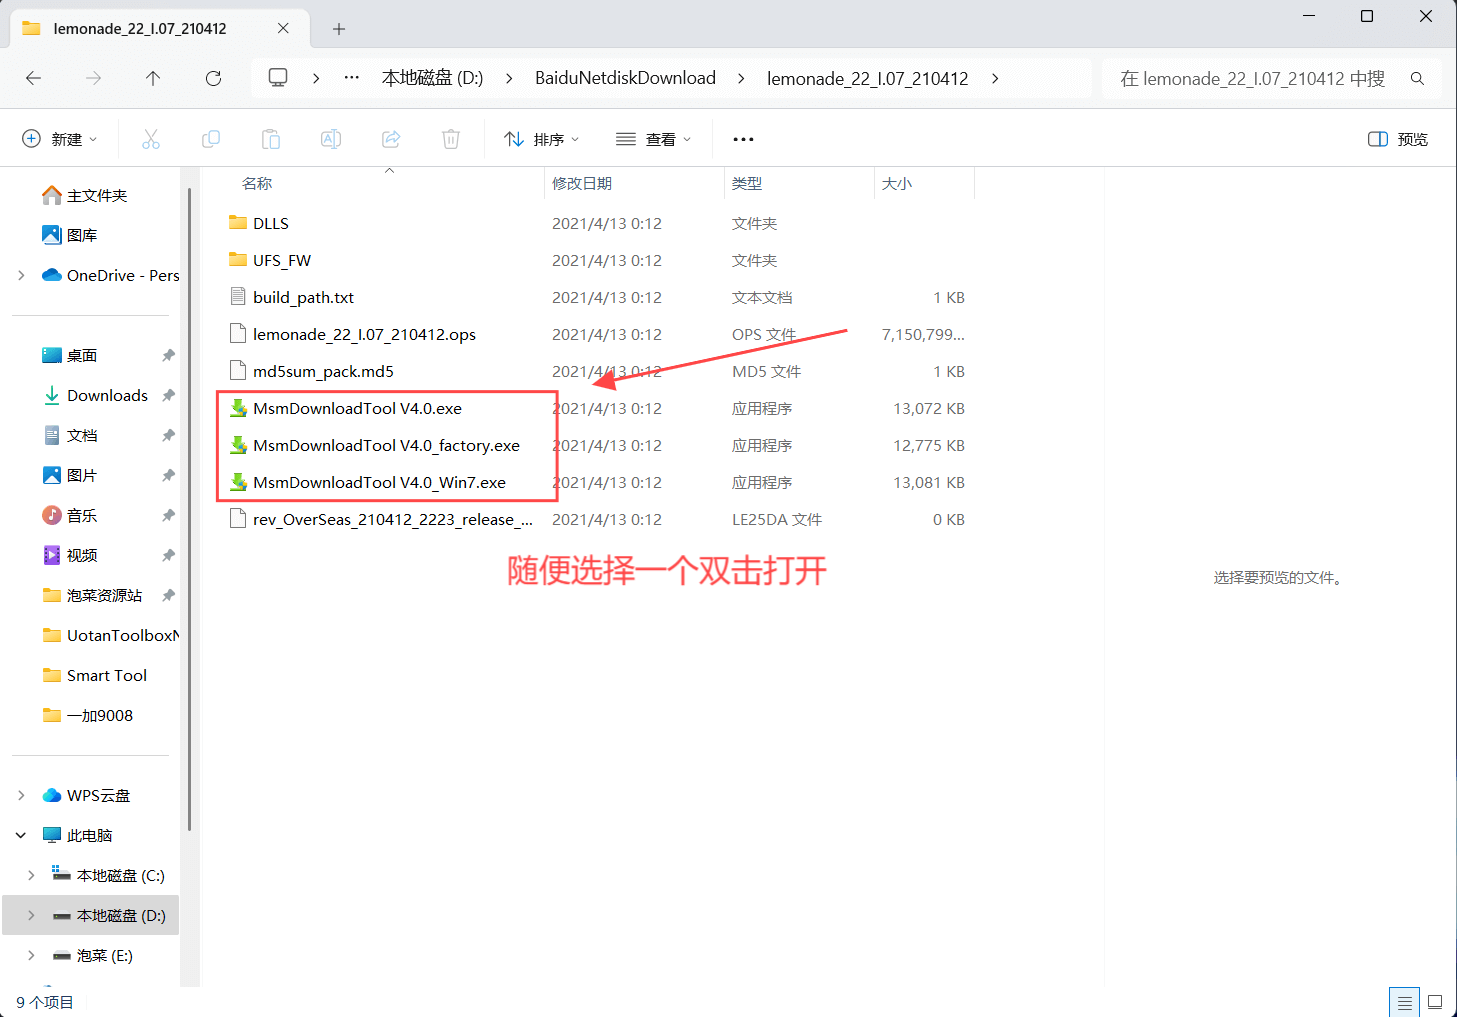
Task: Click the Rename icon in toolbar
Action: pyautogui.click(x=331, y=139)
